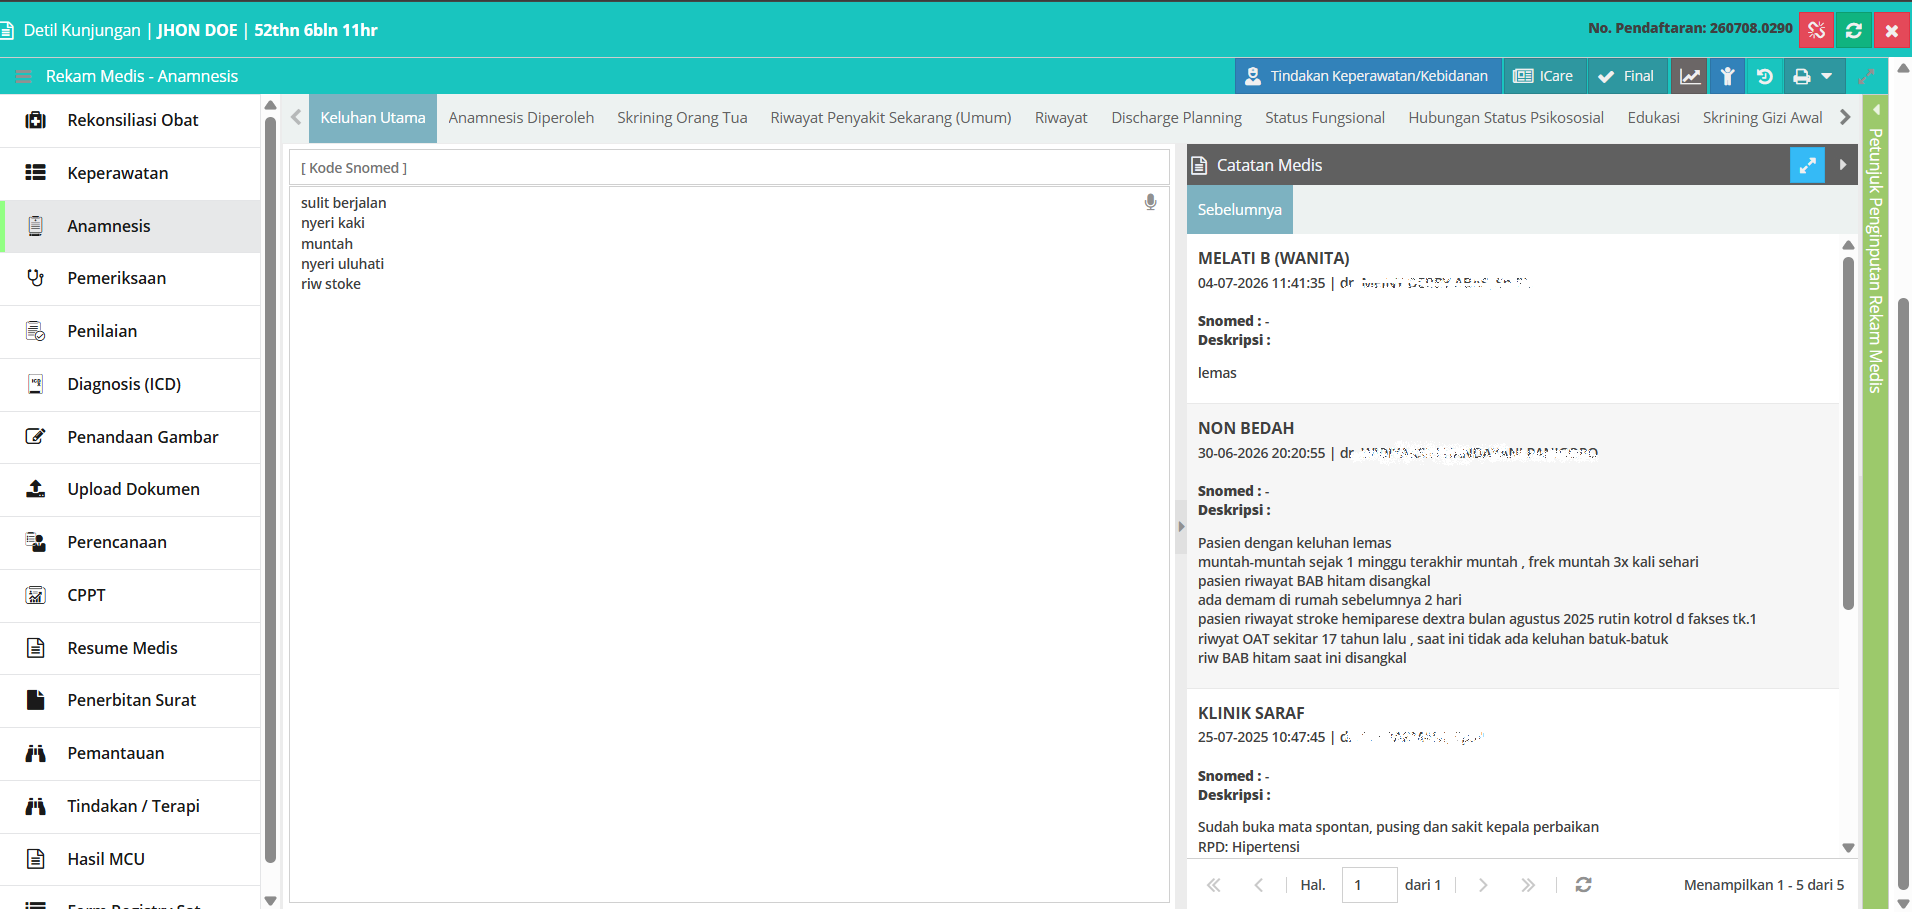Click the Kode Snomed input field
The image size is (1912, 912).
729,168
